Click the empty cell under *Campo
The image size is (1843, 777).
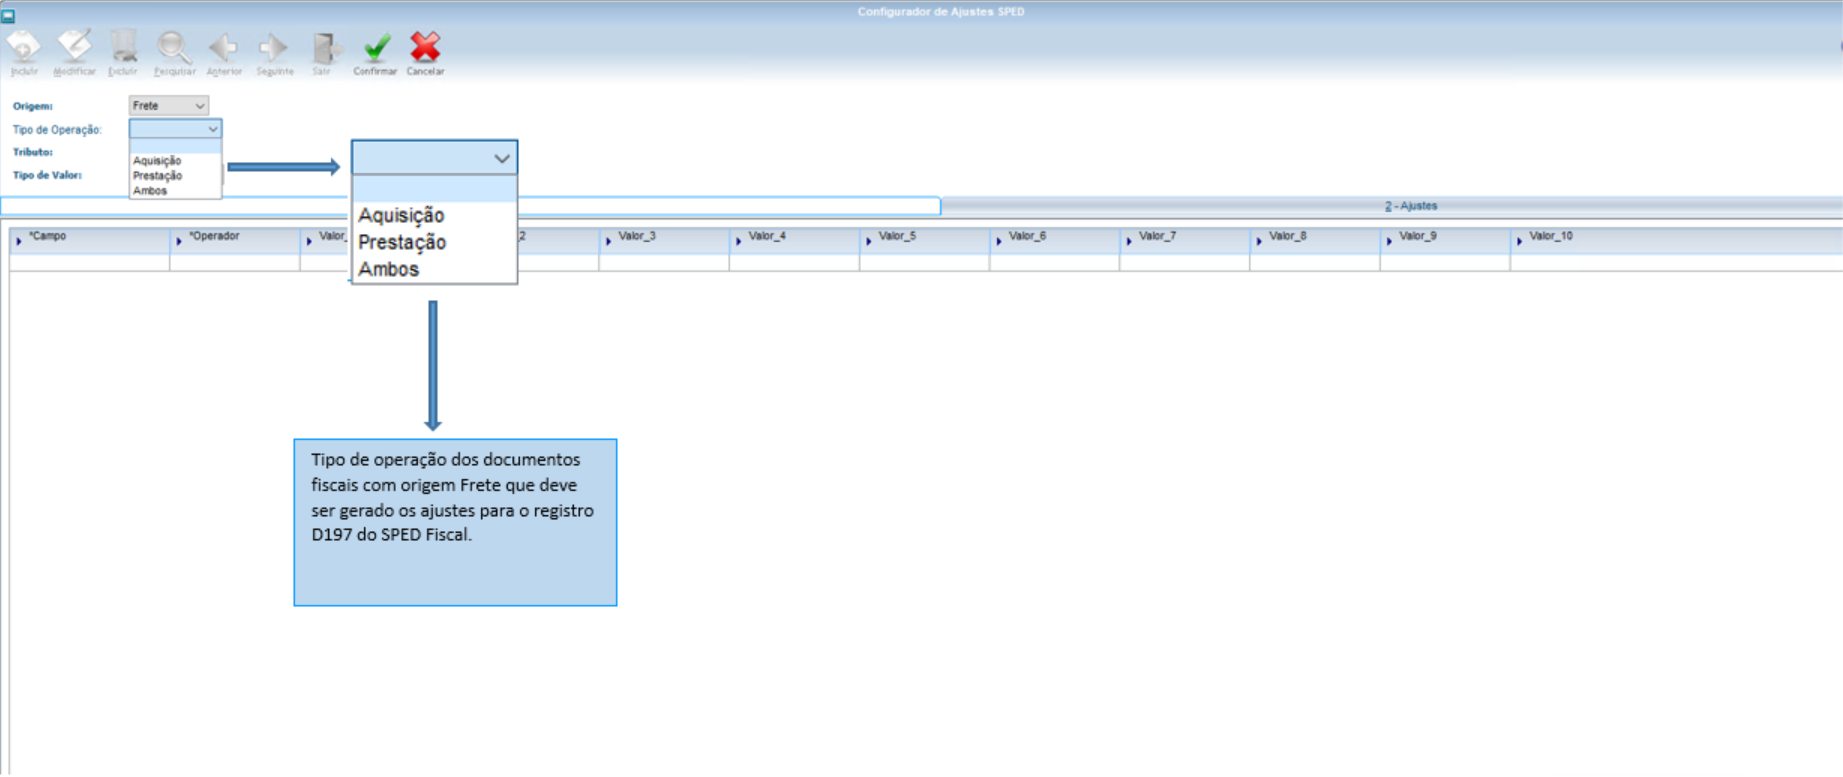pos(90,262)
